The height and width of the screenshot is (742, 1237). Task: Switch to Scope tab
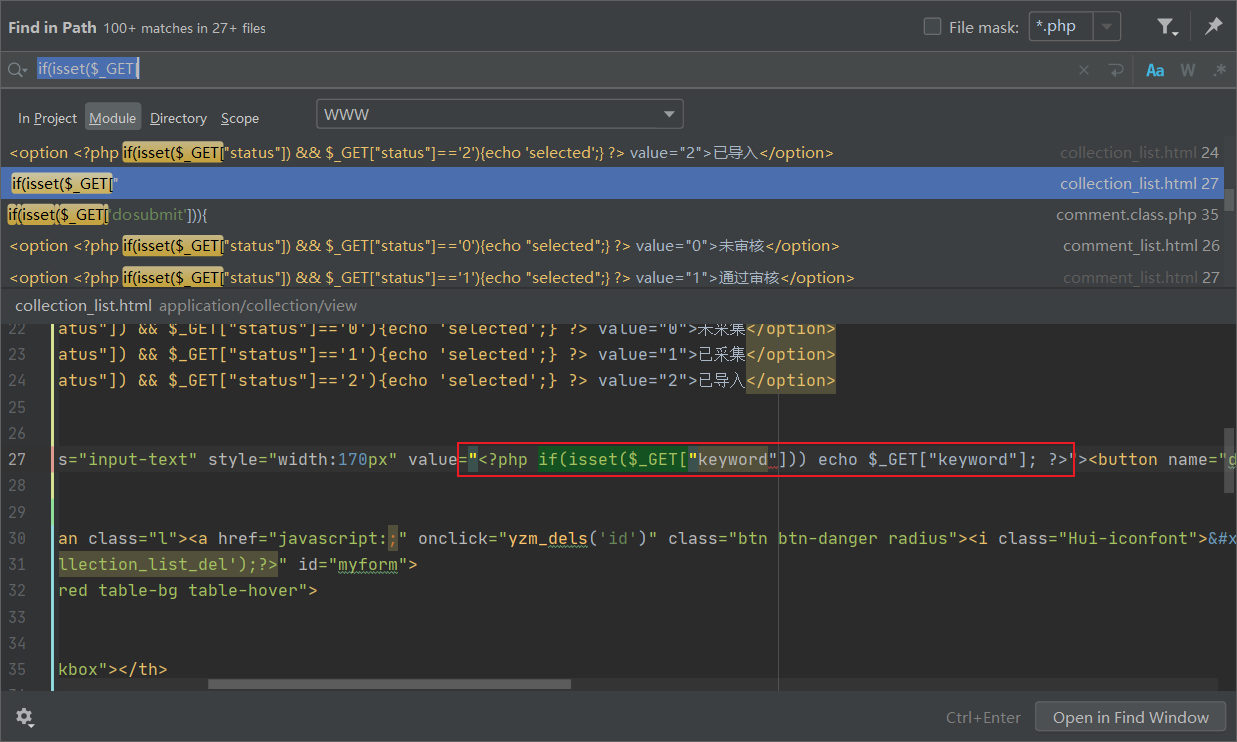240,118
